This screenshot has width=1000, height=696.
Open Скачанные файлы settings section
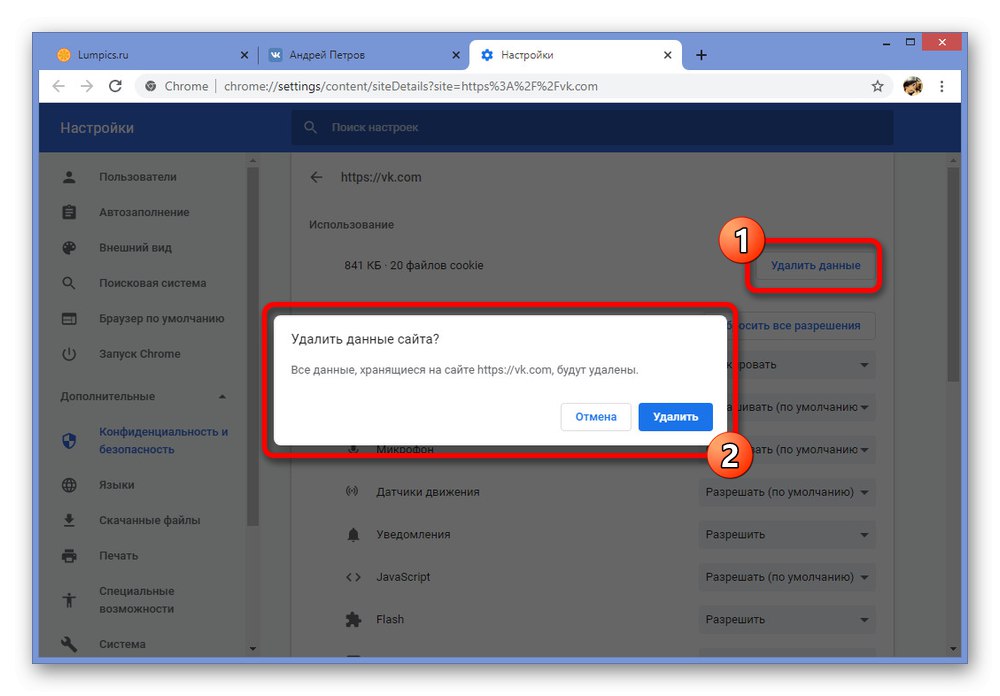[x=150, y=520]
